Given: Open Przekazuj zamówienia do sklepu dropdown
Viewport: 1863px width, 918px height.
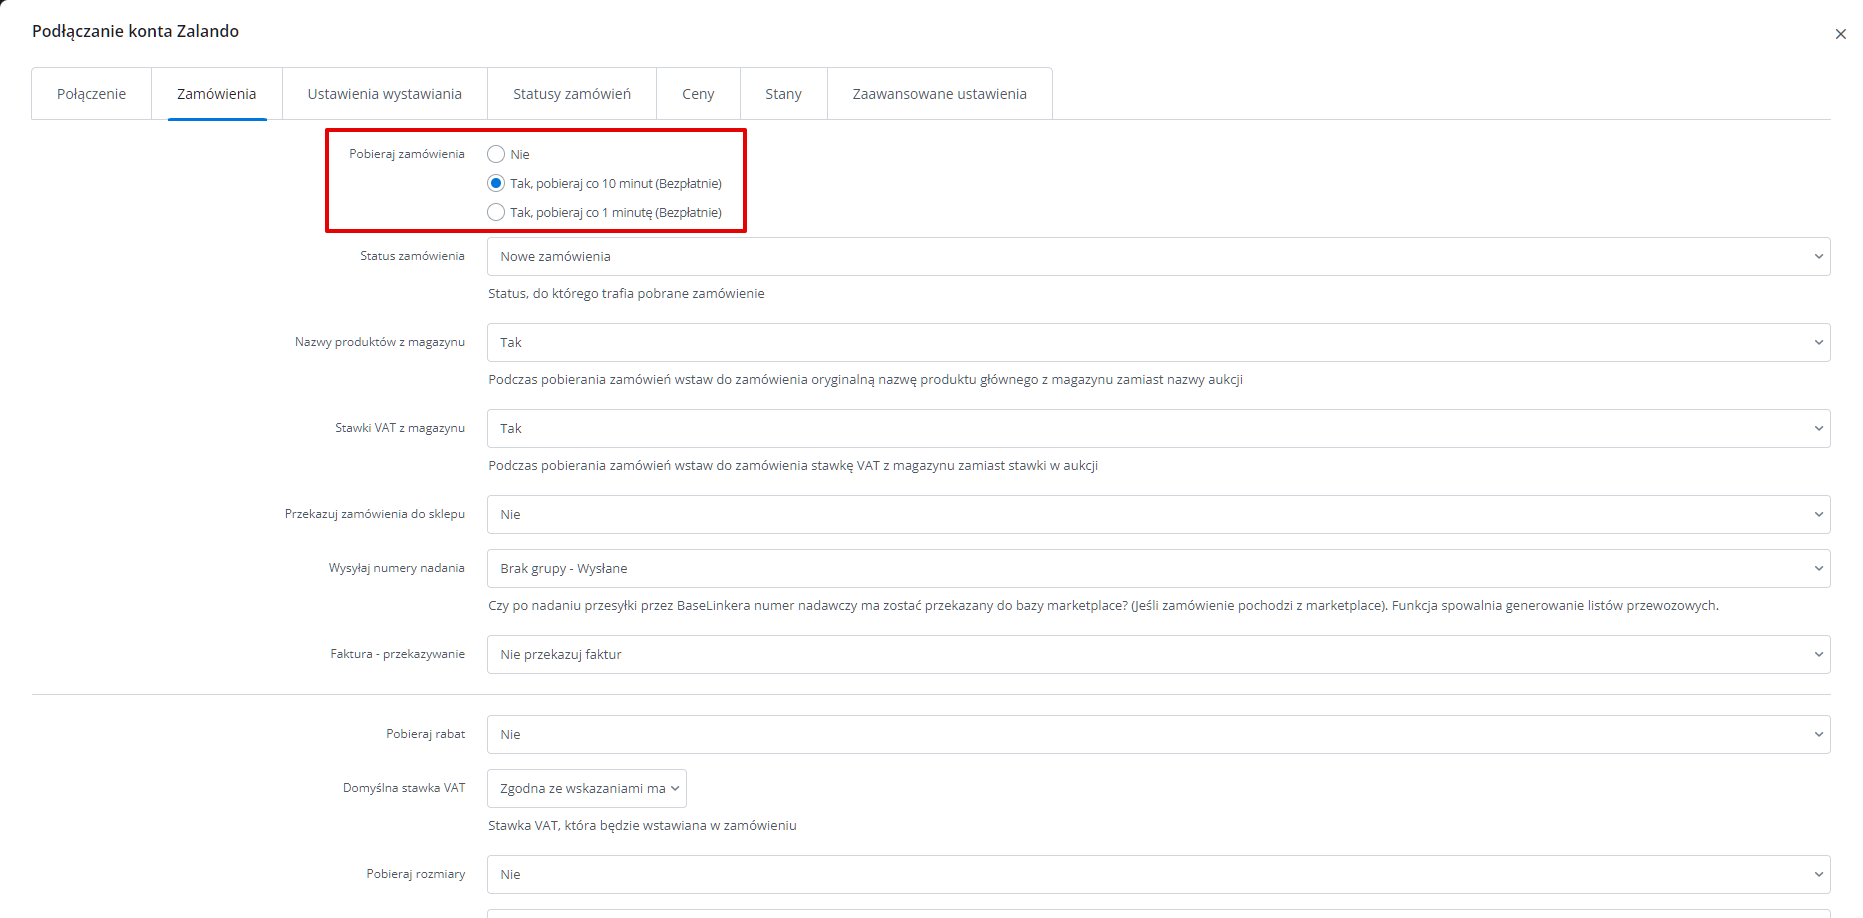Looking at the screenshot, I should pos(1158,514).
